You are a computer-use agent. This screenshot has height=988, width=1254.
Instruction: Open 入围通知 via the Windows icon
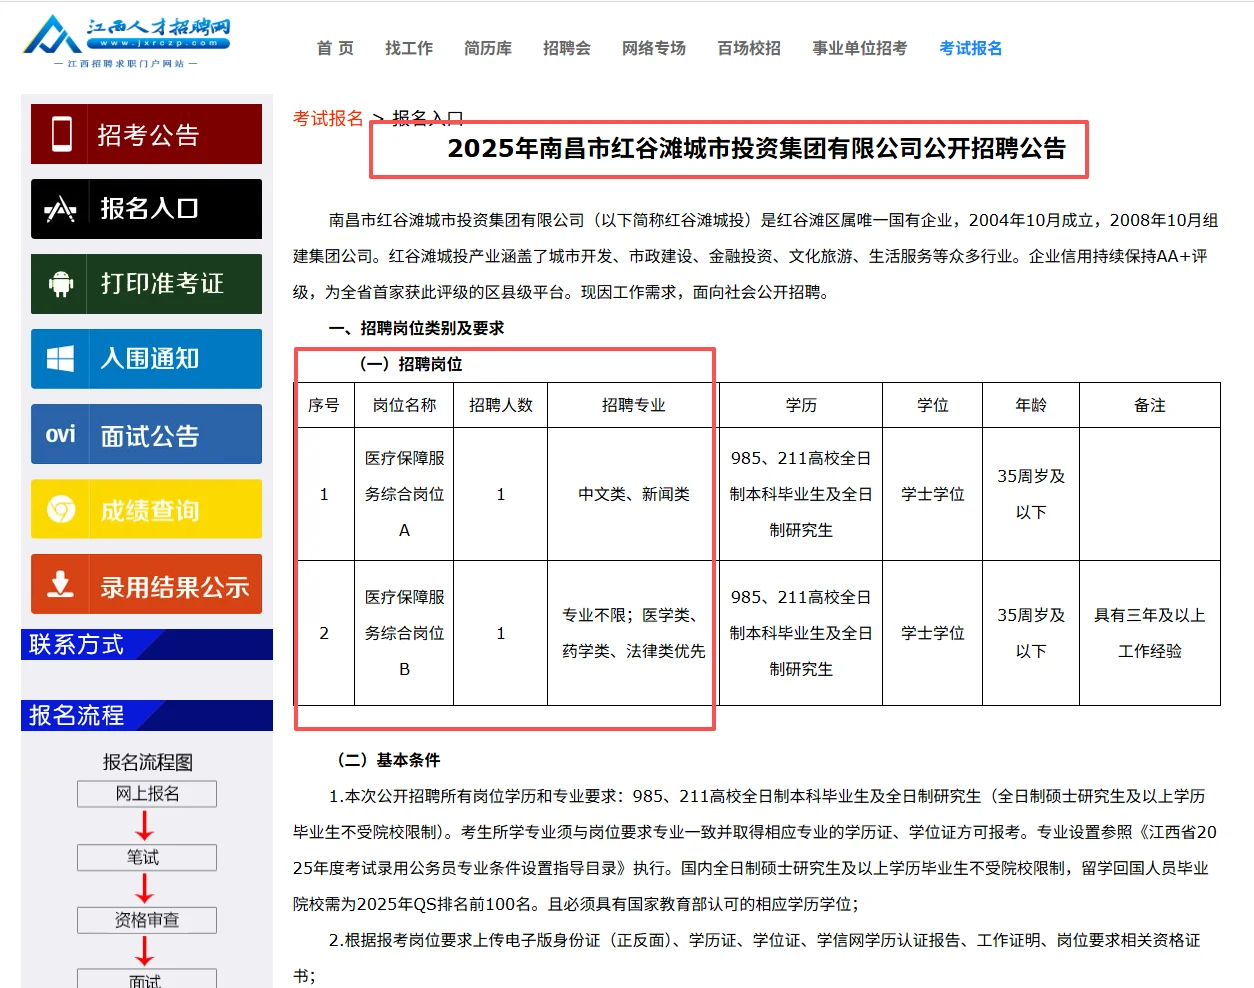click(x=62, y=358)
